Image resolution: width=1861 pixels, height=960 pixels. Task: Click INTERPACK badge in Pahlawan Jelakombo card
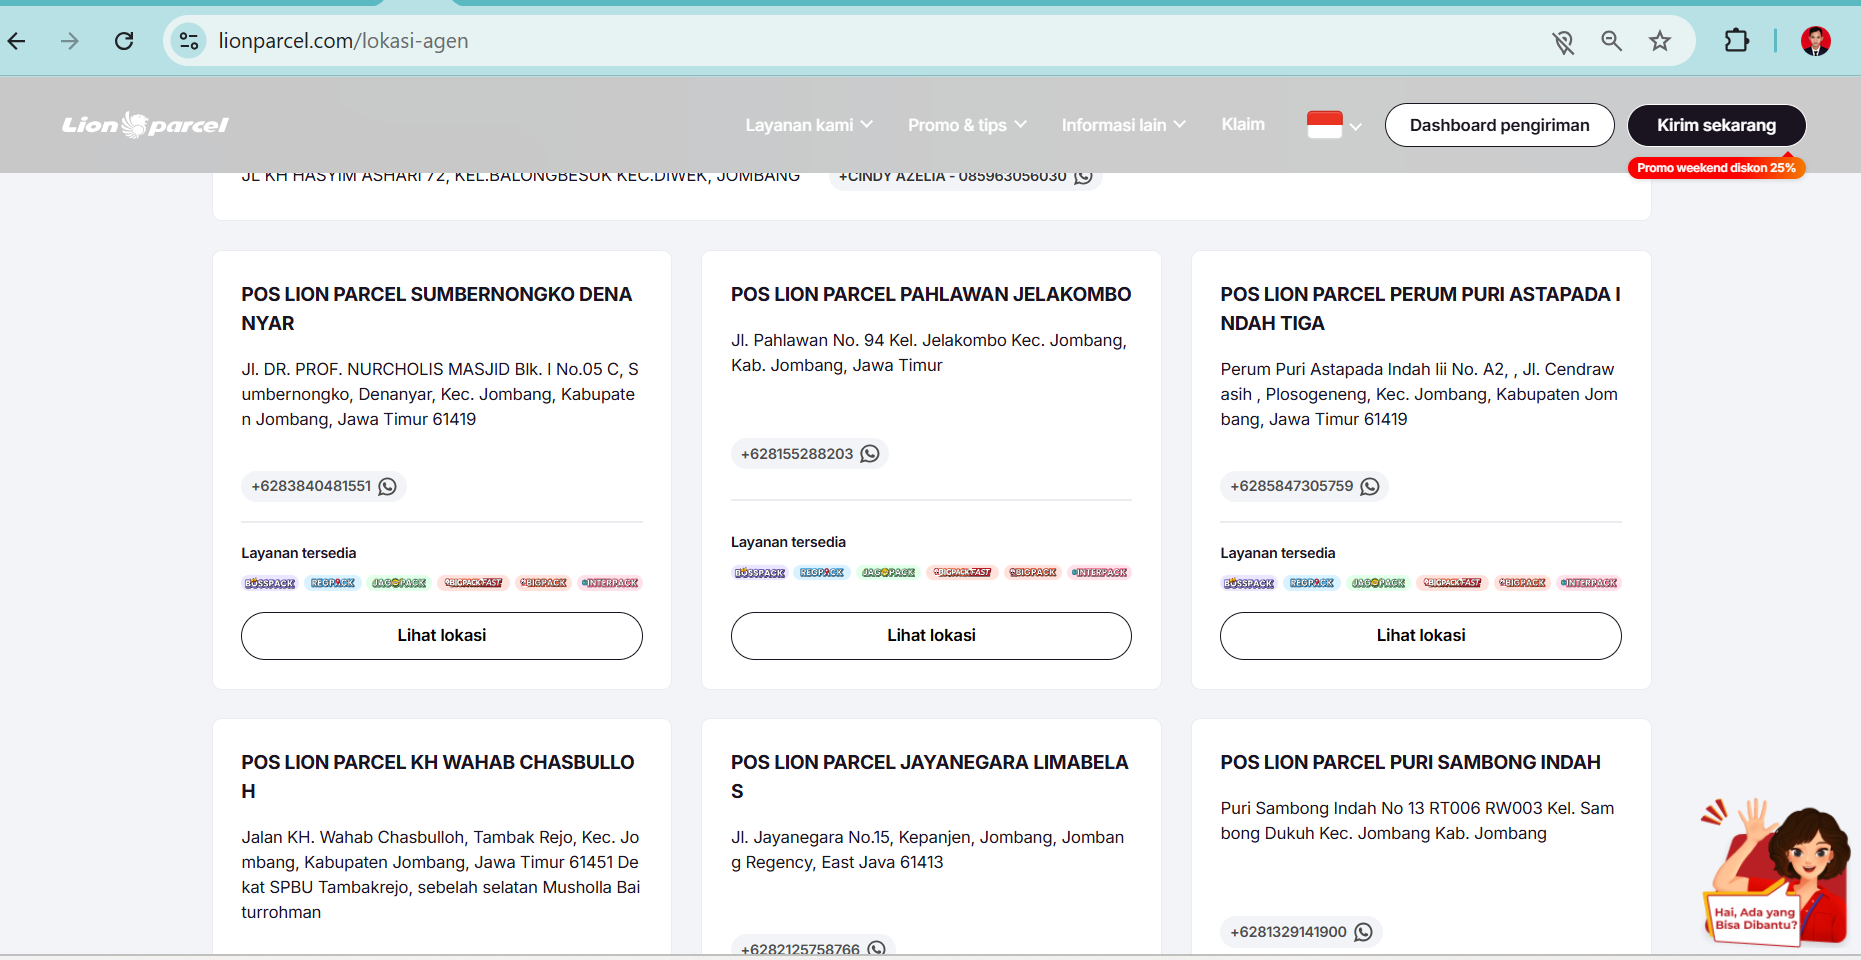click(x=1100, y=573)
